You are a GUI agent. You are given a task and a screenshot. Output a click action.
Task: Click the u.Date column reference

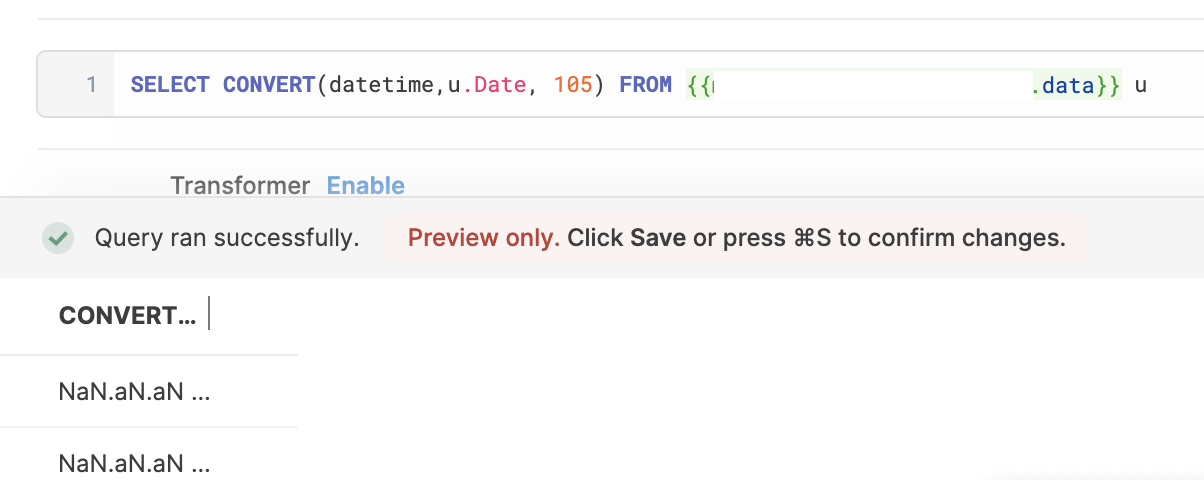[x=486, y=85]
